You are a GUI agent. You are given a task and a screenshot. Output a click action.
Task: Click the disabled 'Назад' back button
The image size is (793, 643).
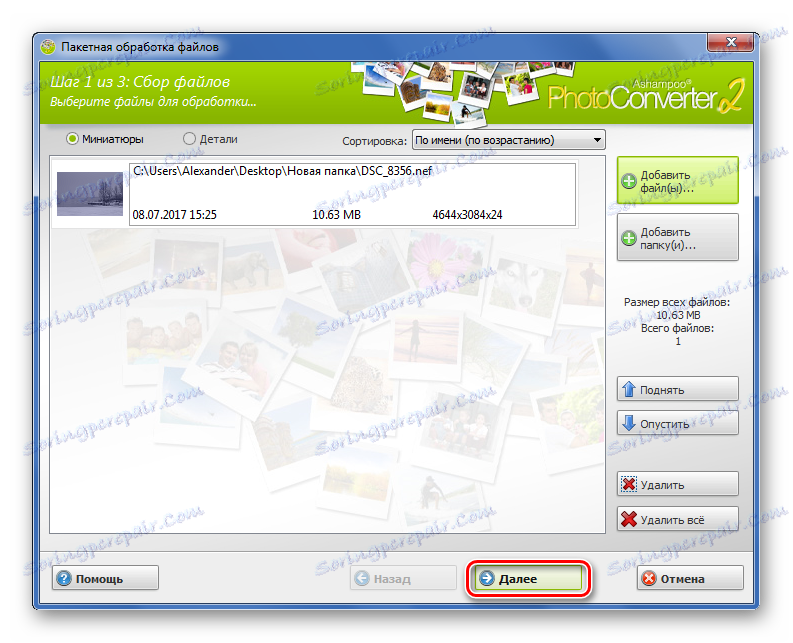click(x=403, y=578)
